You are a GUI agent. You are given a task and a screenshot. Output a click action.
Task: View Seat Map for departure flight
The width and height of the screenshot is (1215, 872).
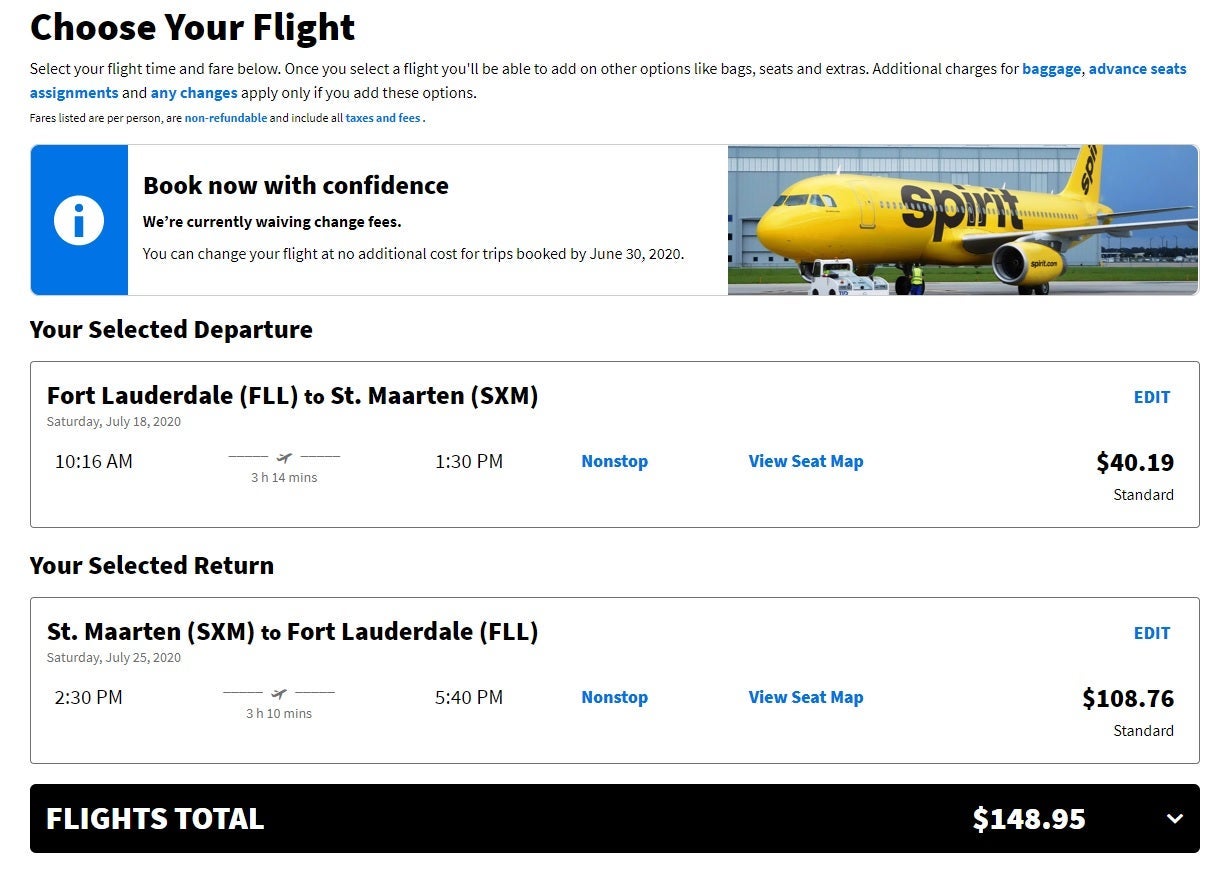pyautogui.click(x=805, y=461)
